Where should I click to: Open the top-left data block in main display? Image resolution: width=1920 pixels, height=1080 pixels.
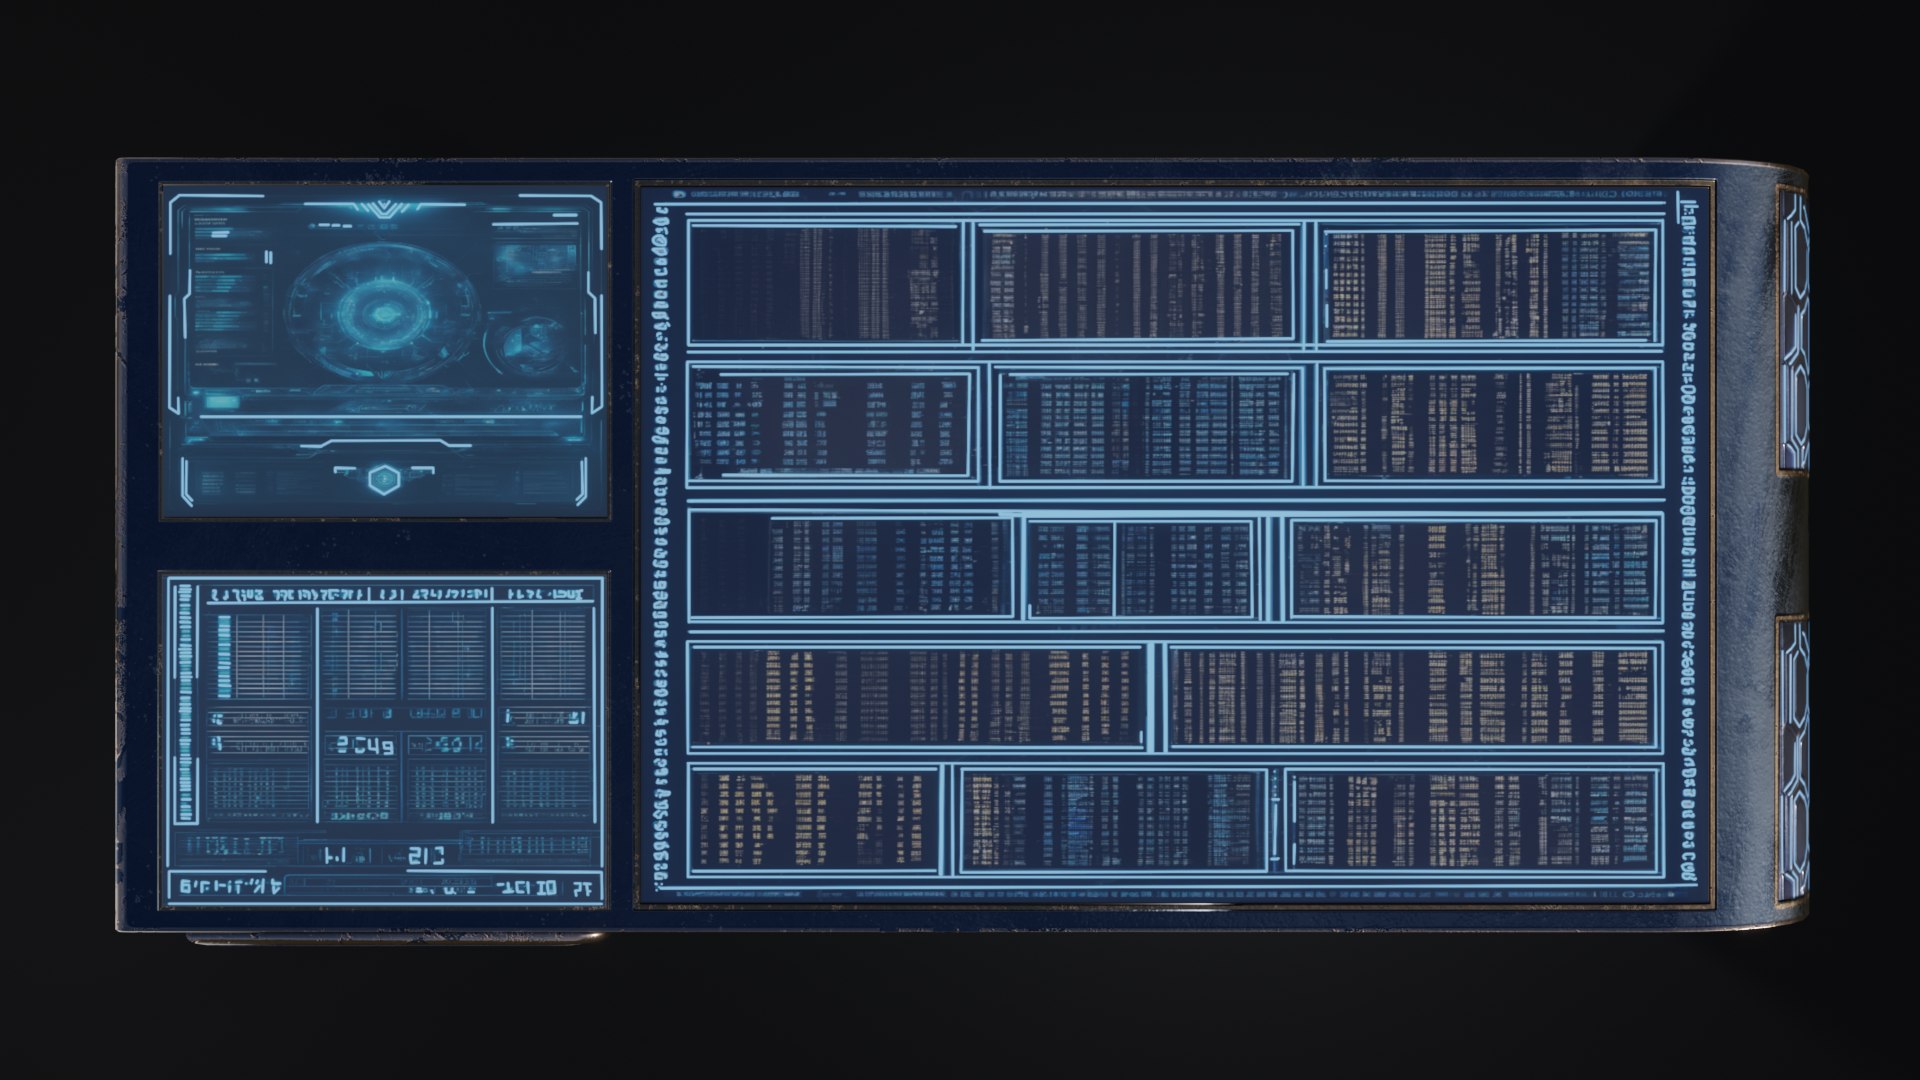click(x=824, y=284)
